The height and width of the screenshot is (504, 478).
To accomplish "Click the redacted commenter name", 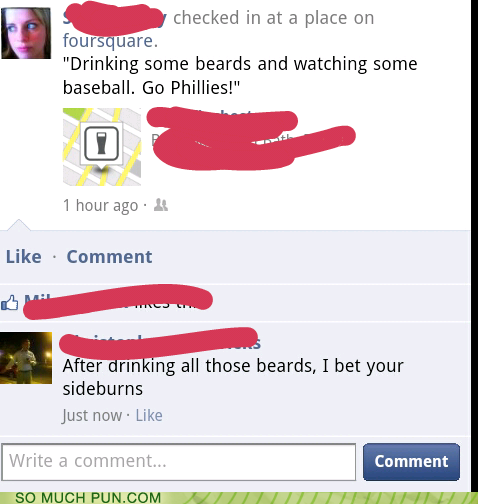I will 159,343.
